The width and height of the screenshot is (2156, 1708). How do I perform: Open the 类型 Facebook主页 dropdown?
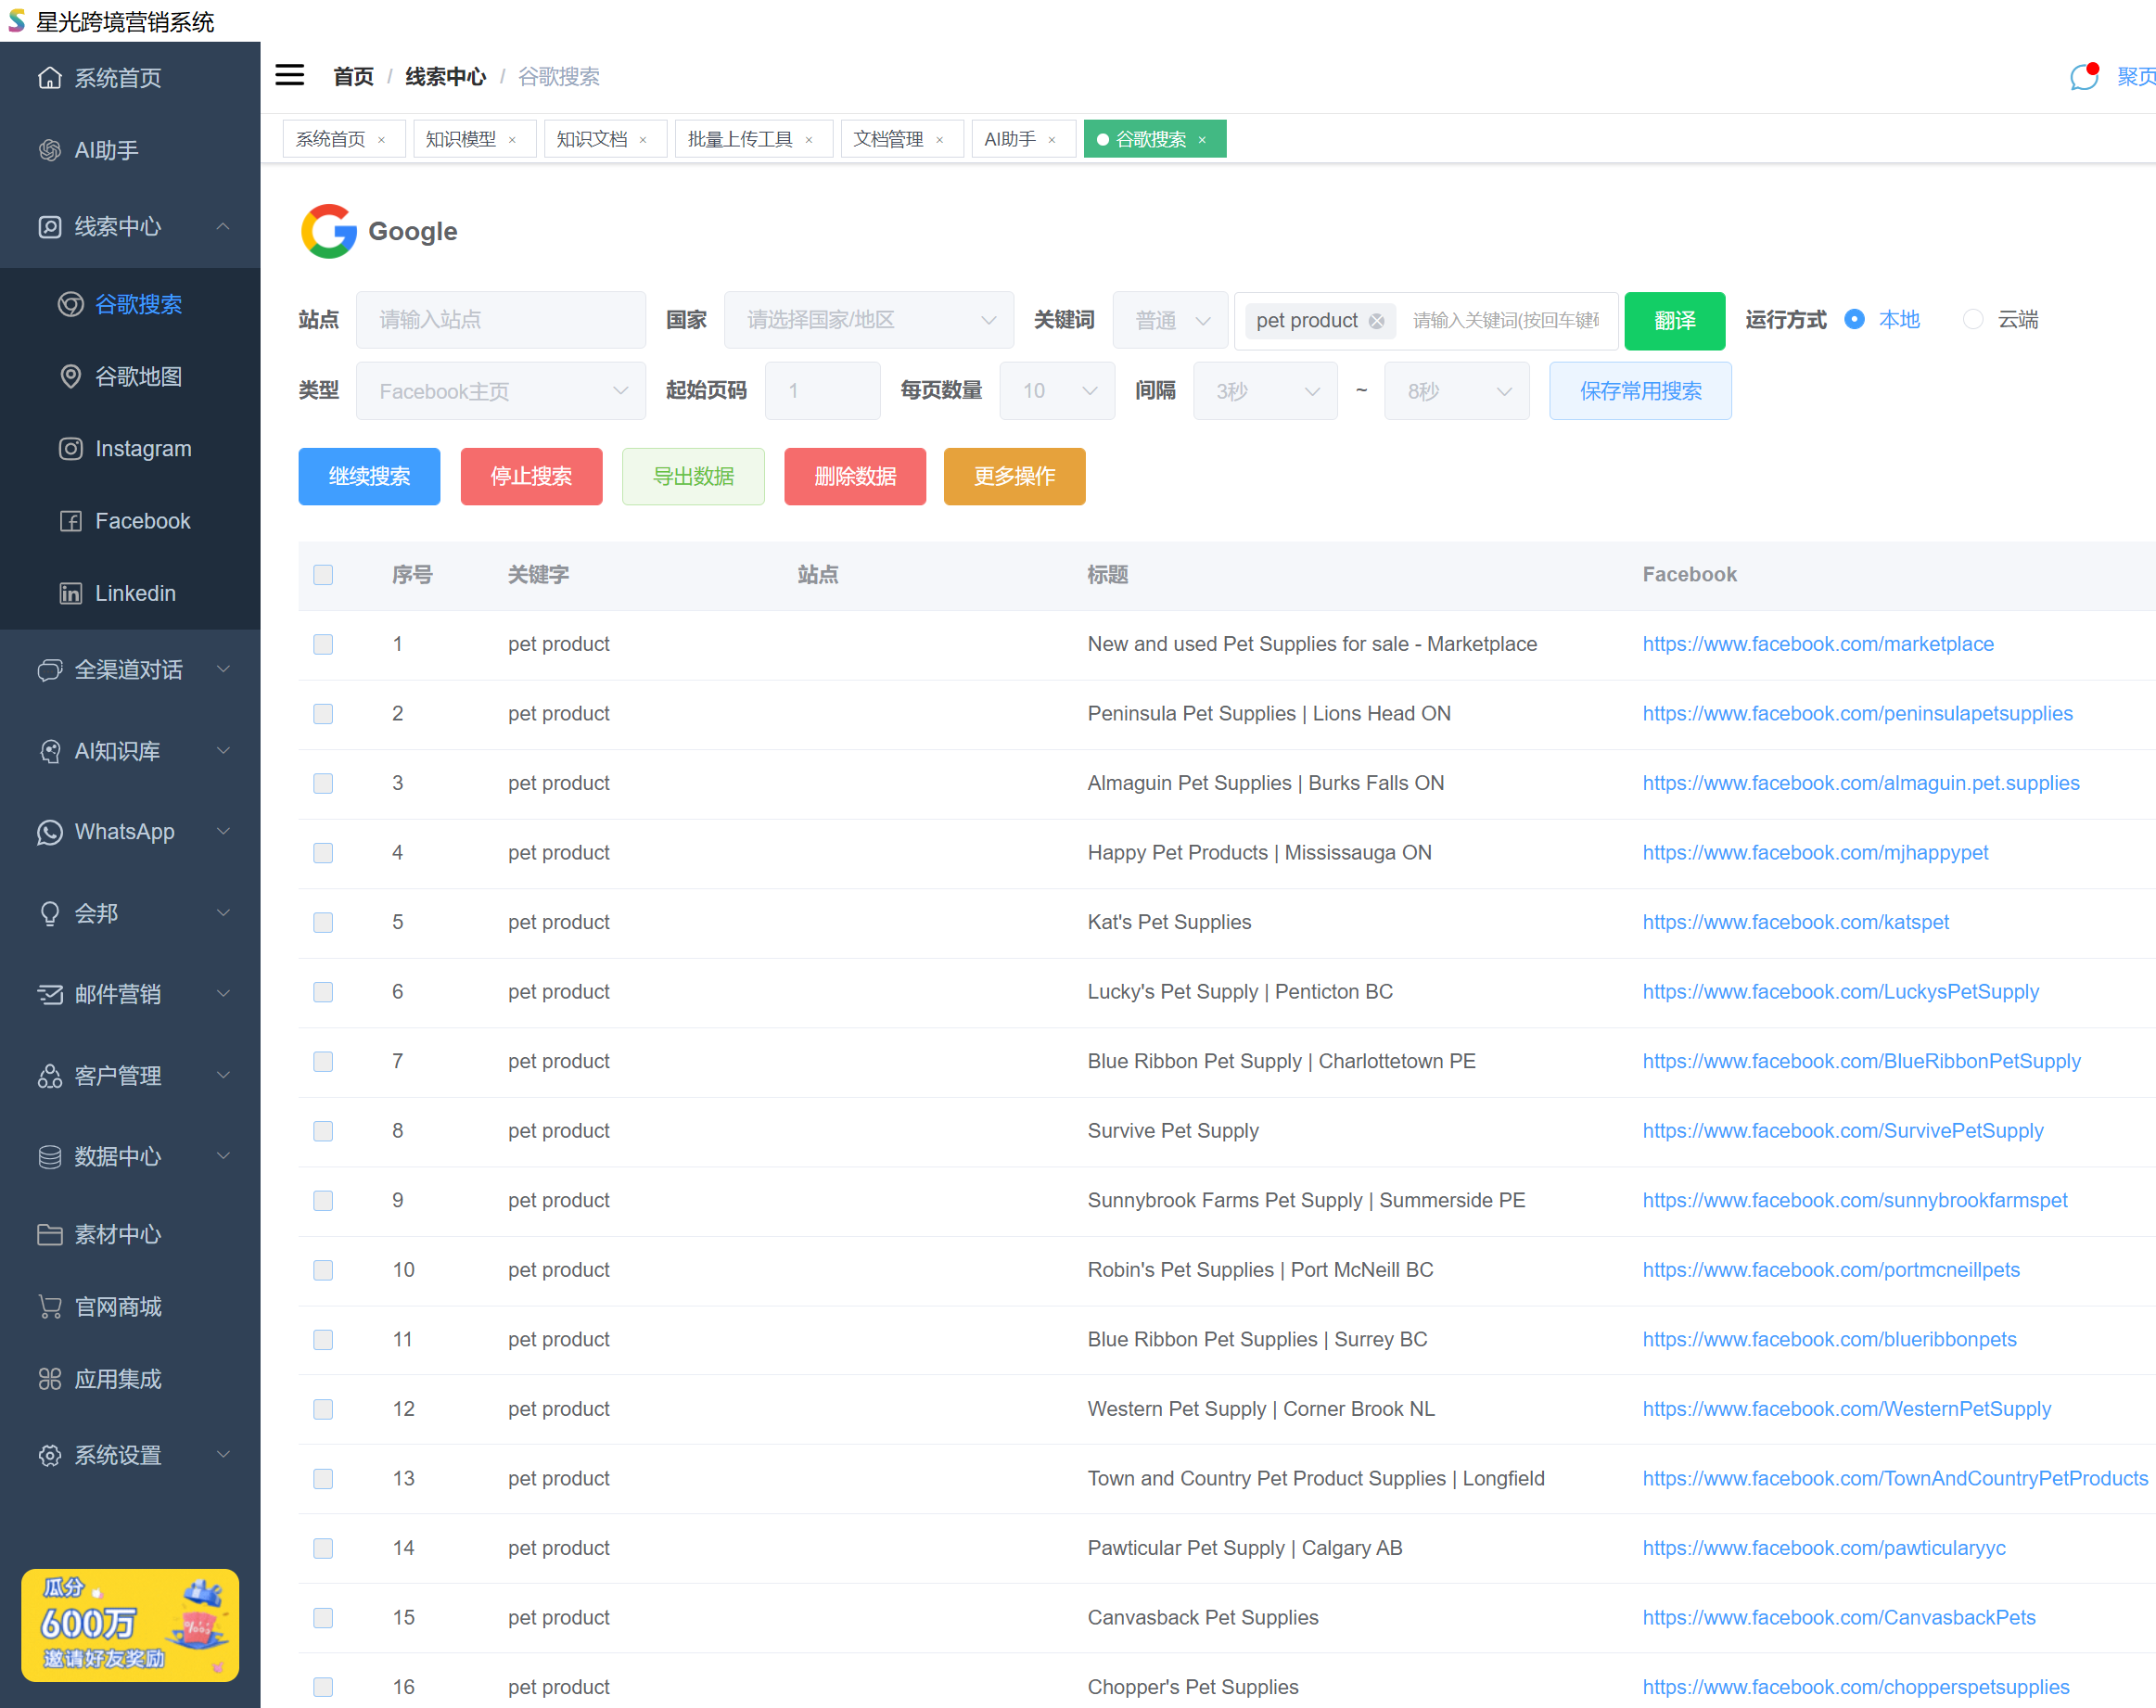point(501,391)
